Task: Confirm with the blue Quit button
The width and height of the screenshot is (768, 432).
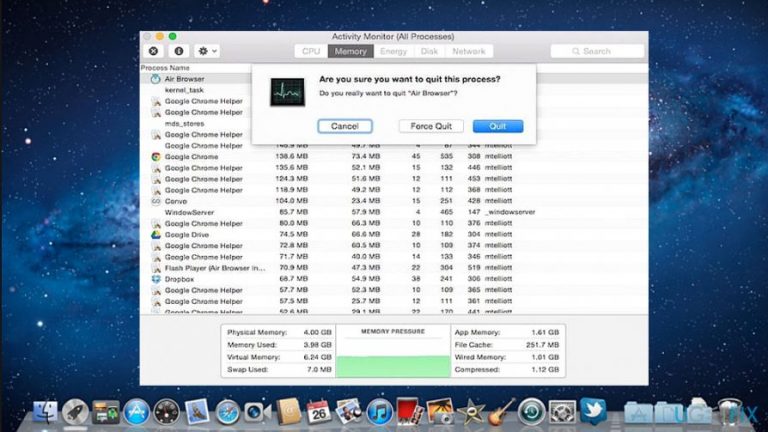Action: [498, 126]
